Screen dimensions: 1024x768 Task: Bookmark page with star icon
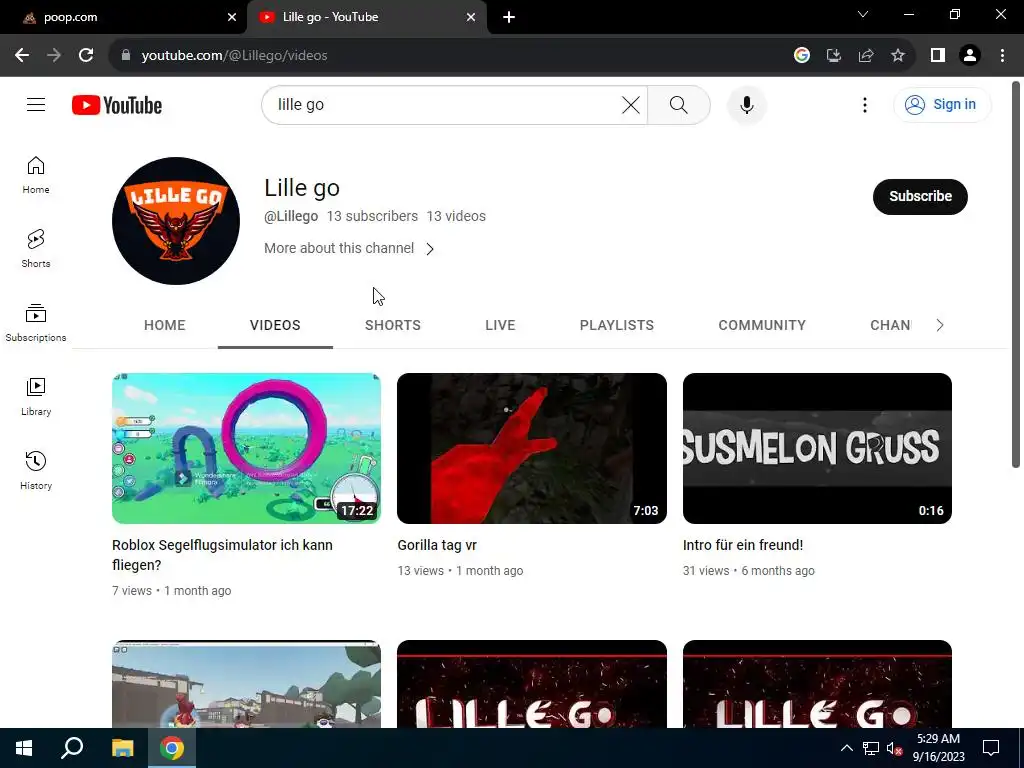tap(898, 56)
